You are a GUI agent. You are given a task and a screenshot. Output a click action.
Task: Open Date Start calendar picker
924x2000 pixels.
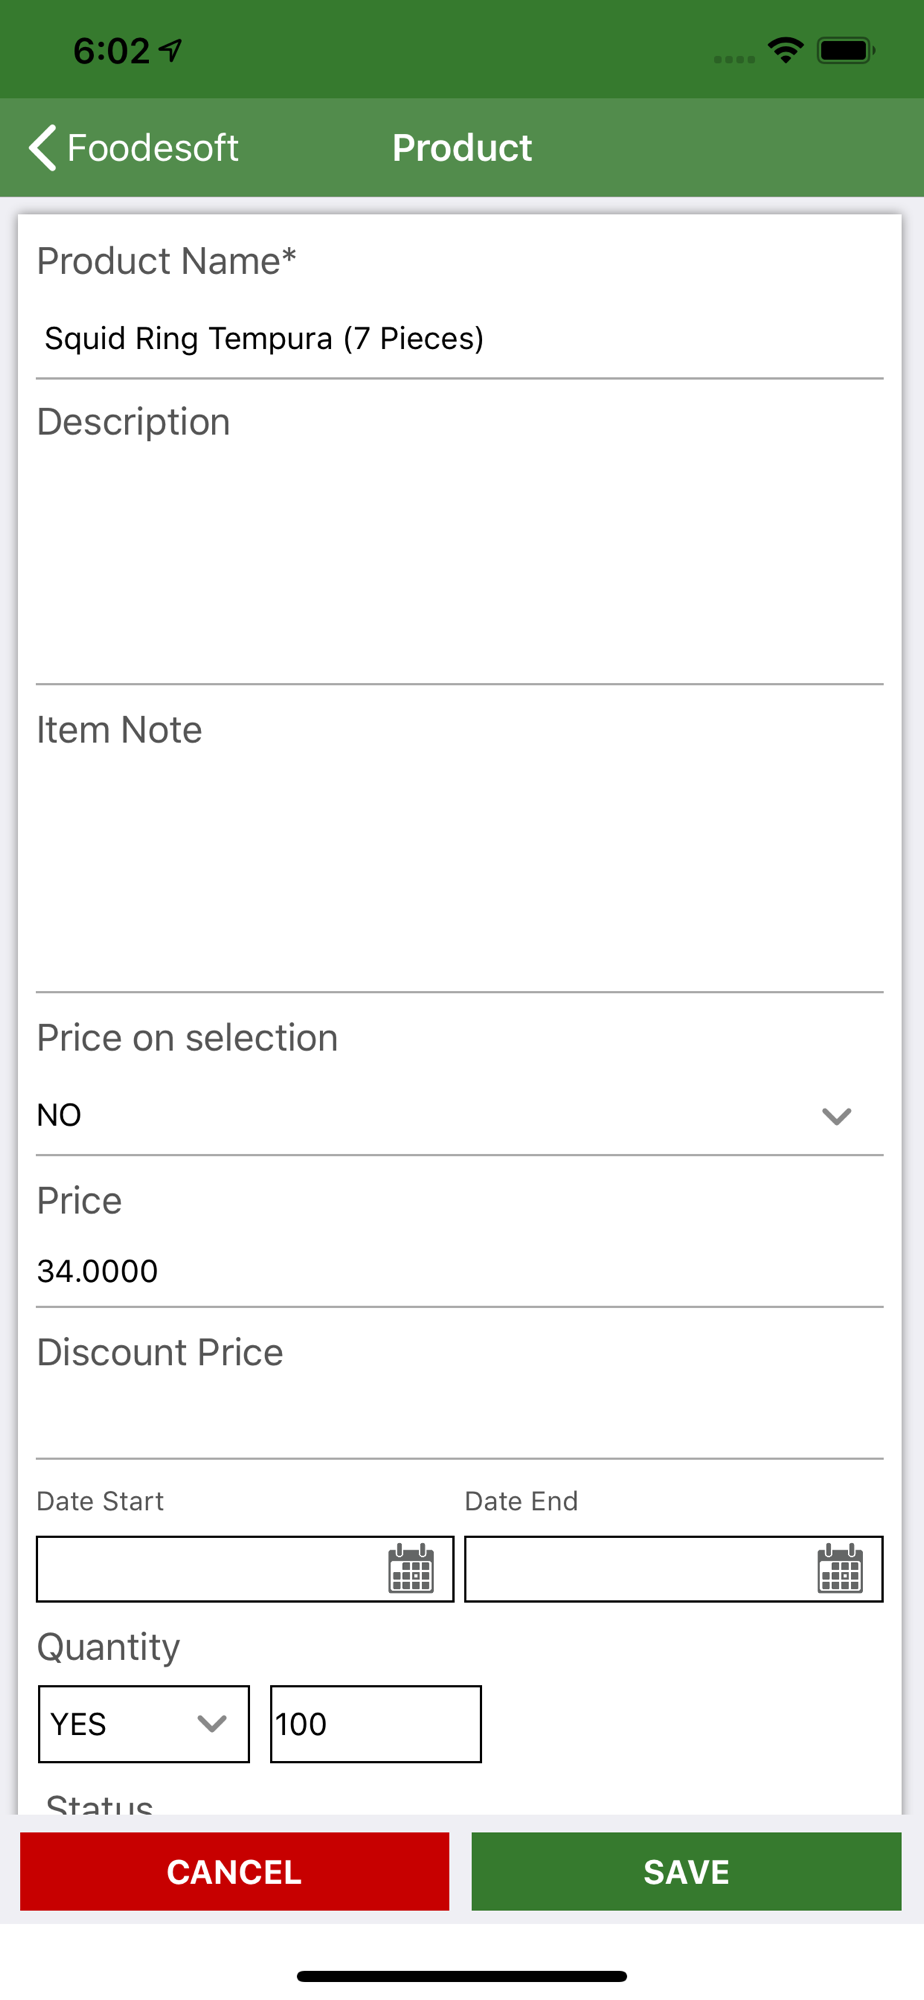(x=411, y=1568)
